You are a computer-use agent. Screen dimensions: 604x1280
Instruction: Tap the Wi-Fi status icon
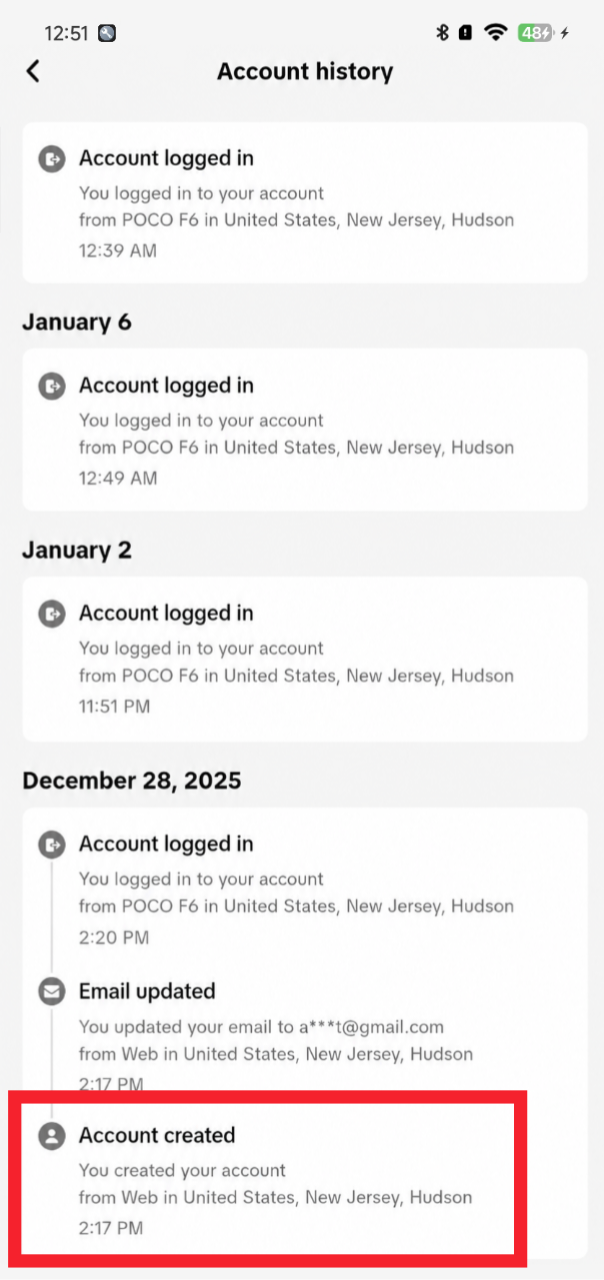(496, 32)
